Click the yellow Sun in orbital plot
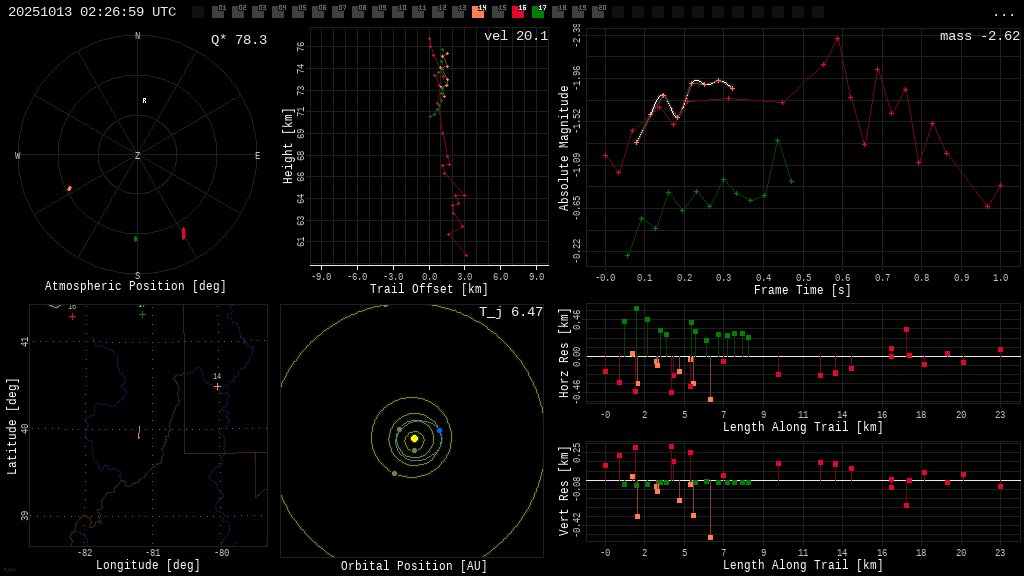1024x576 pixels. point(414,438)
